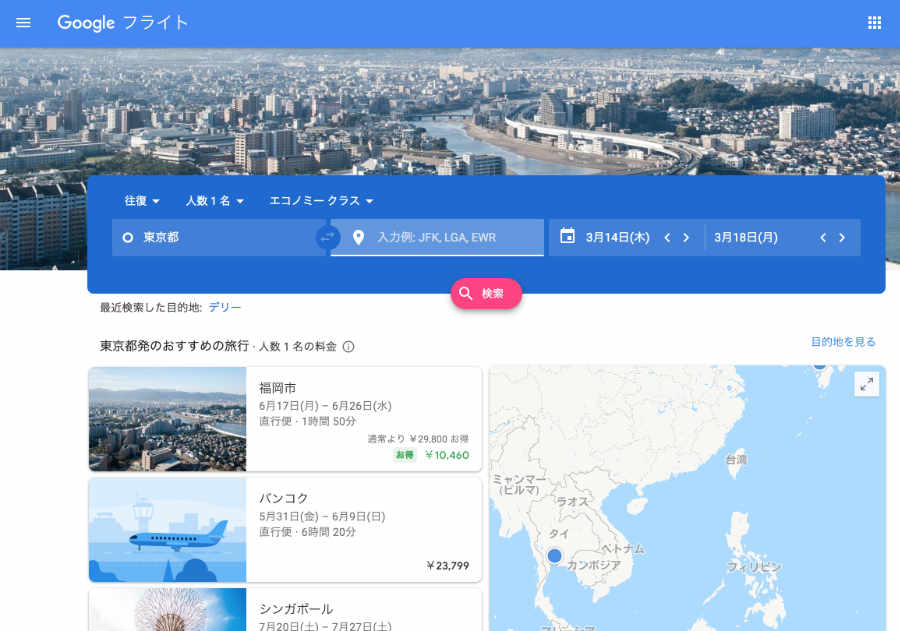Move departure date one day earlier
Screen dimensions: 900x631
(667, 238)
